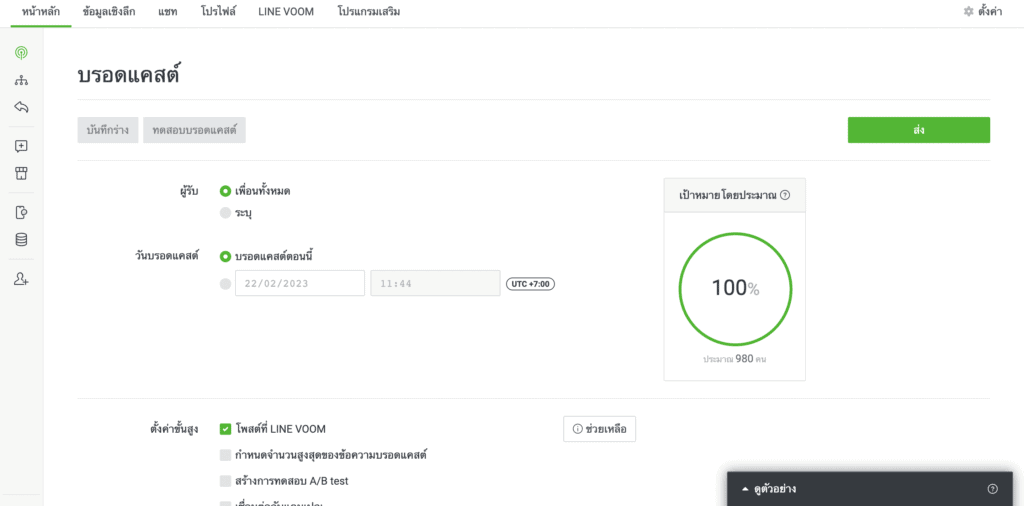Click the step message hierarchy sidebar icon
Viewport: 1024px width, 506px height.
(x=21, y=80)
